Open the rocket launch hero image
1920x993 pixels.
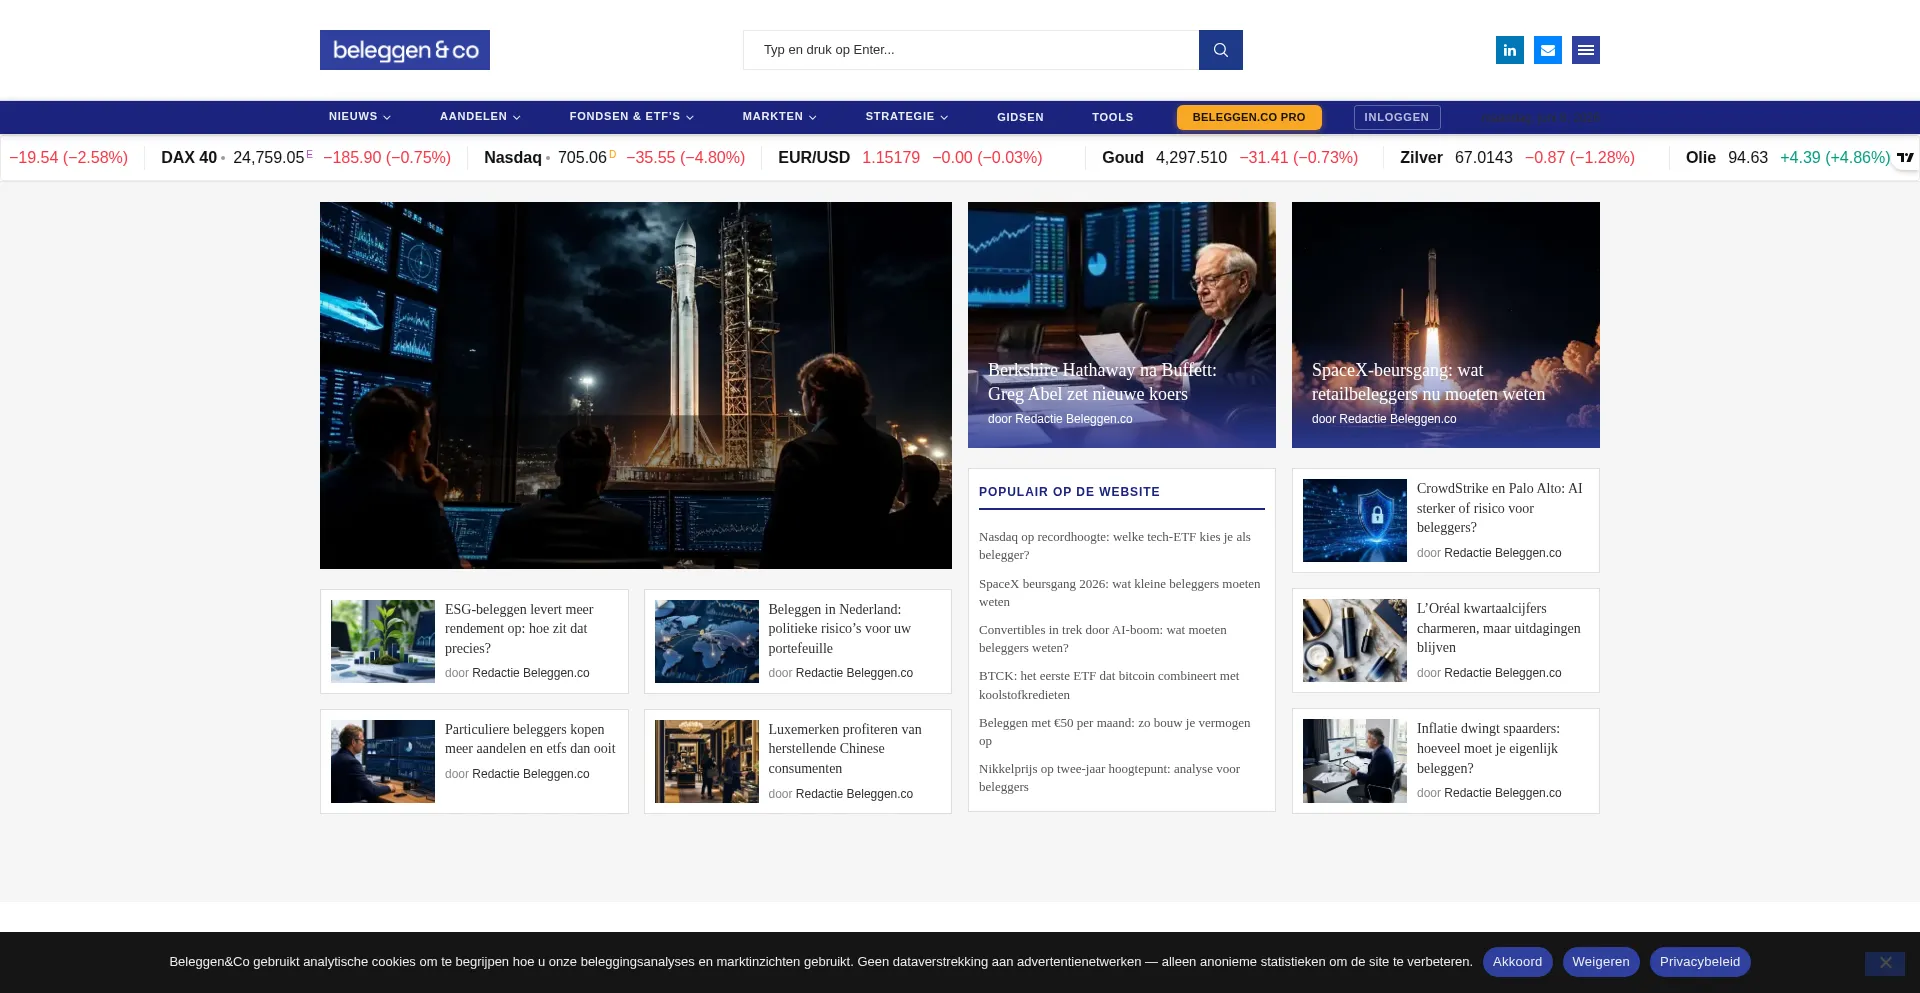(636, 385)
